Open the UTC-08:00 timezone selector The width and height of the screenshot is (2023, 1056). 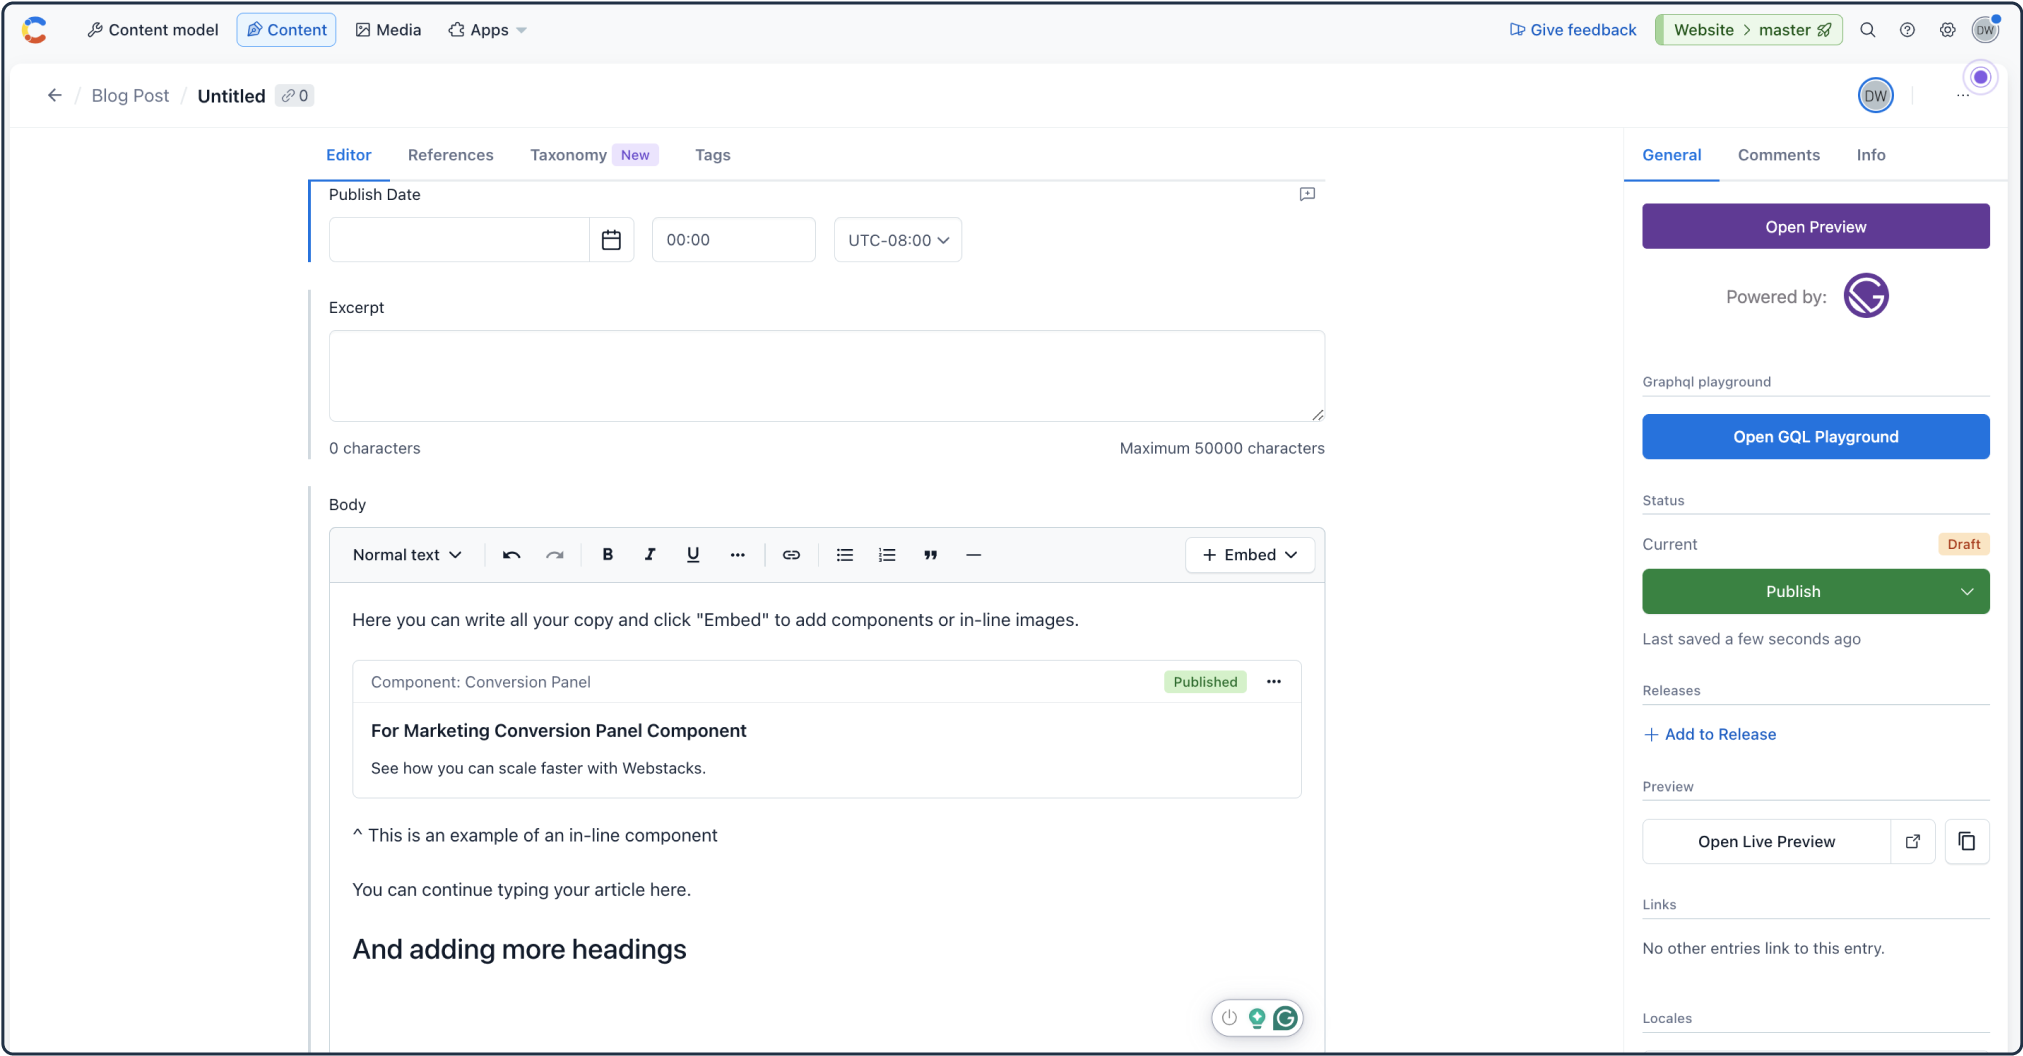pos(896,239)
